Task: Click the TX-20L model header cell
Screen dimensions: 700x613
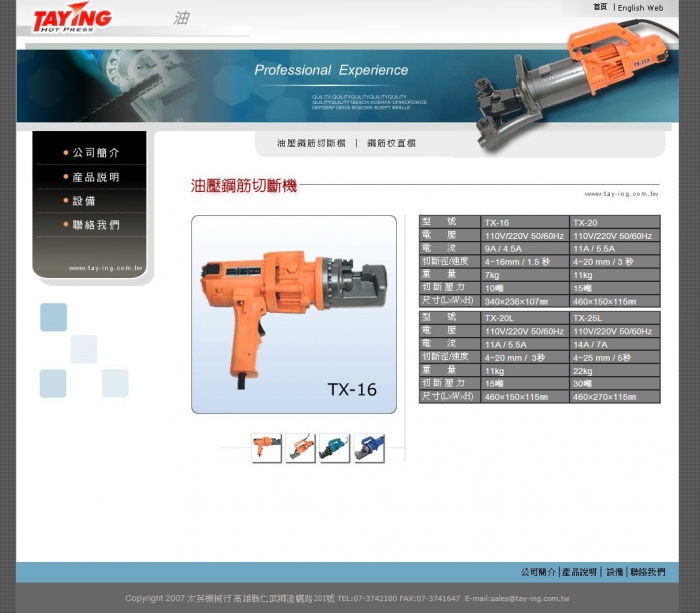Action: (x=525, y=318)
